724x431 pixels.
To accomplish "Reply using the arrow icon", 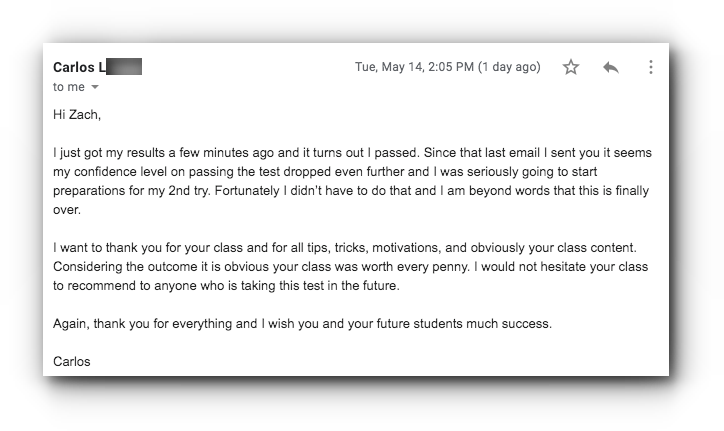I will pos(610,67).
